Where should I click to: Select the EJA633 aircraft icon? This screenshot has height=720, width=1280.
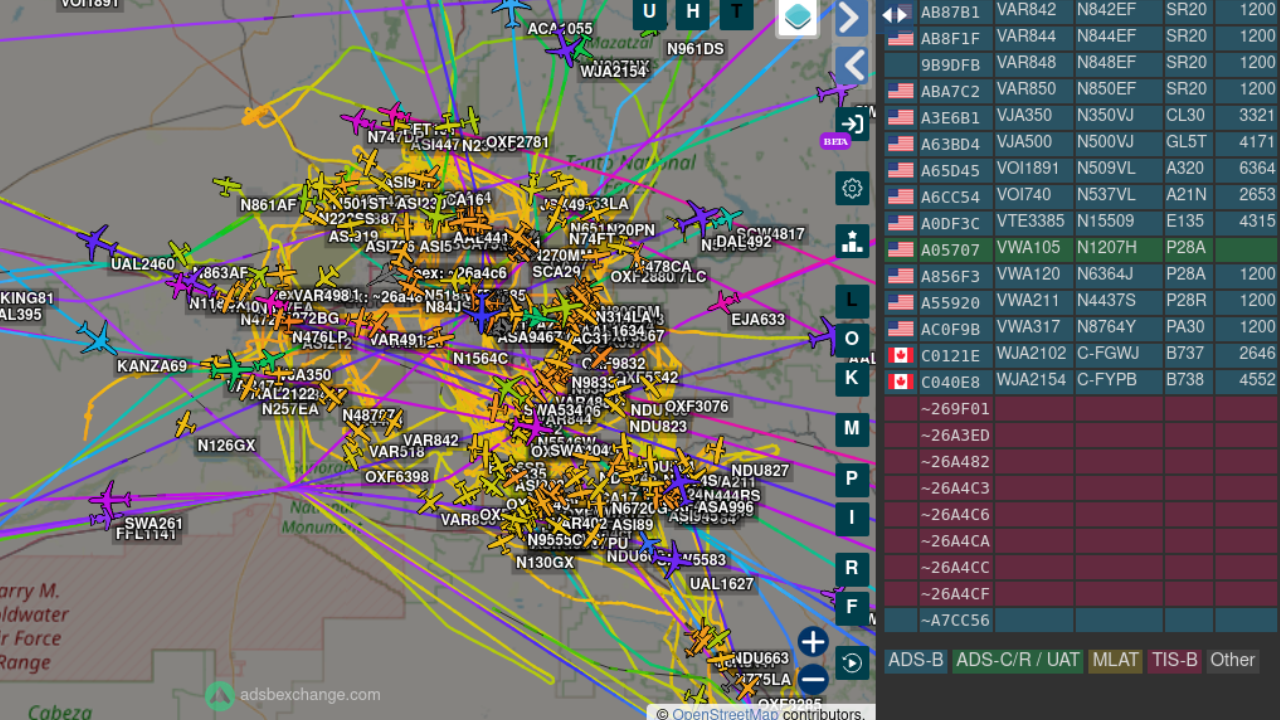[723, 300]
